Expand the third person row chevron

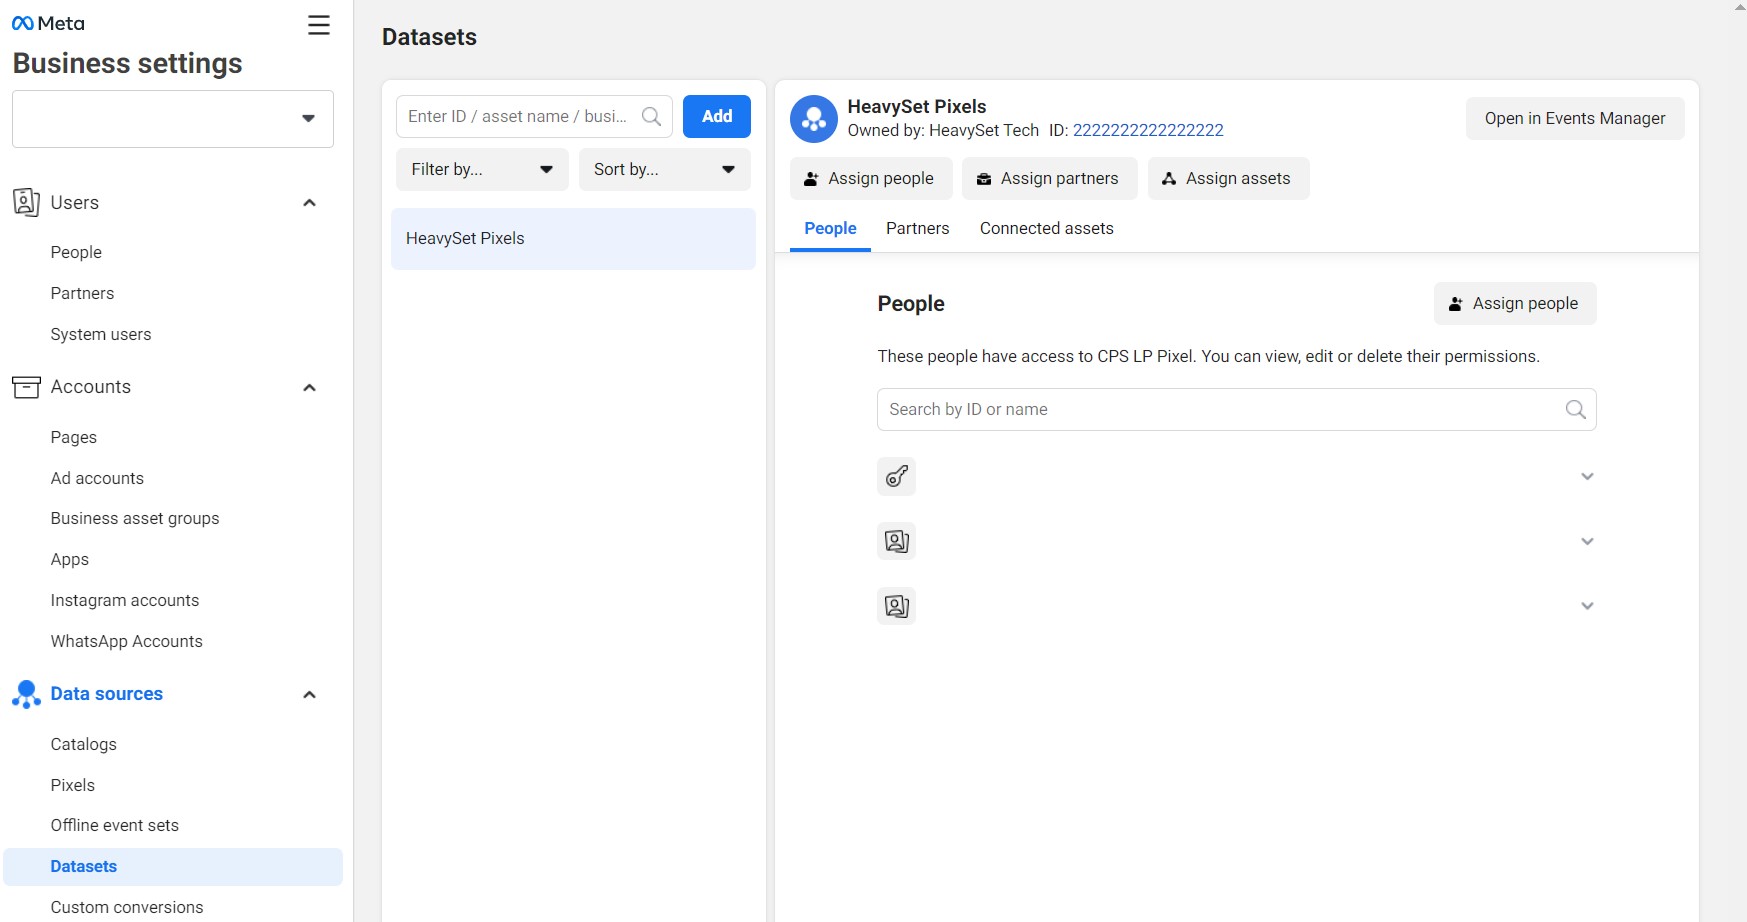click(1587, 606)
